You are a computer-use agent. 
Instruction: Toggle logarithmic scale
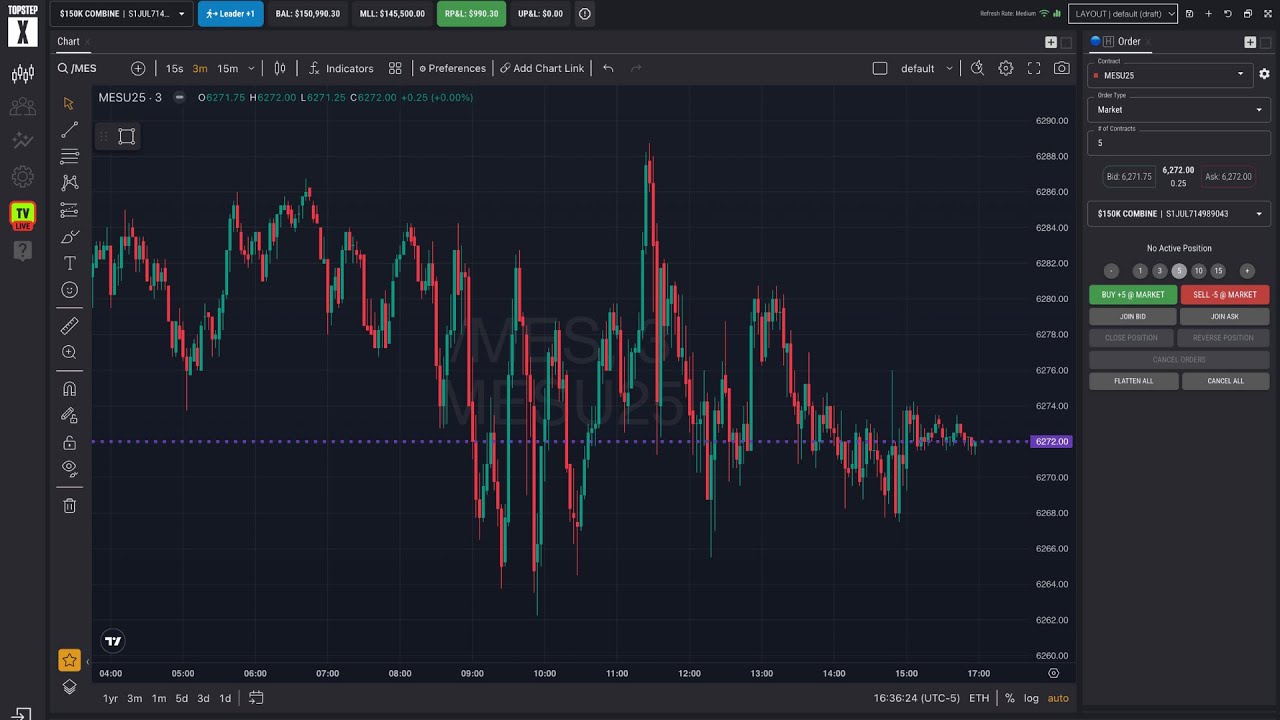(1031, 698)
